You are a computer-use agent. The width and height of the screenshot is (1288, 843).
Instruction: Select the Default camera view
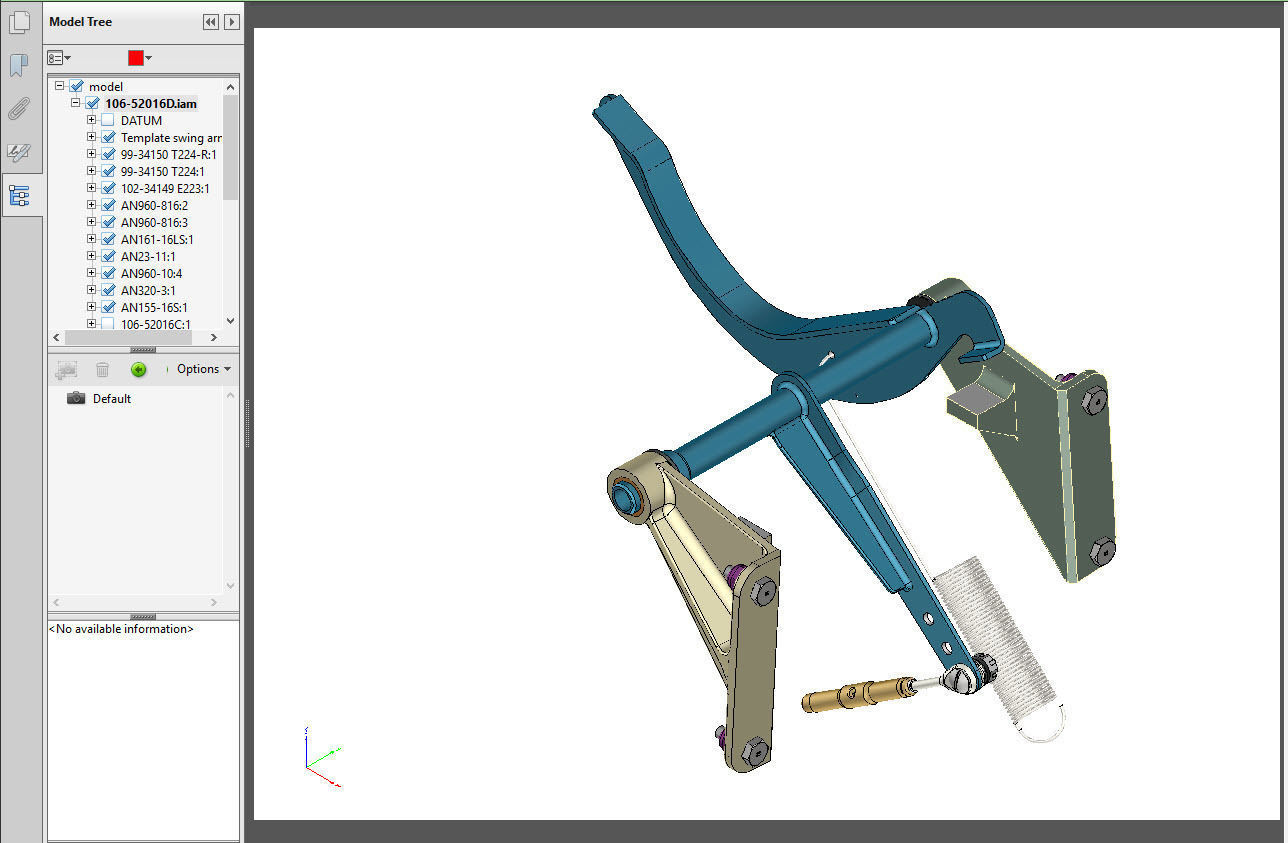[99, 398]
